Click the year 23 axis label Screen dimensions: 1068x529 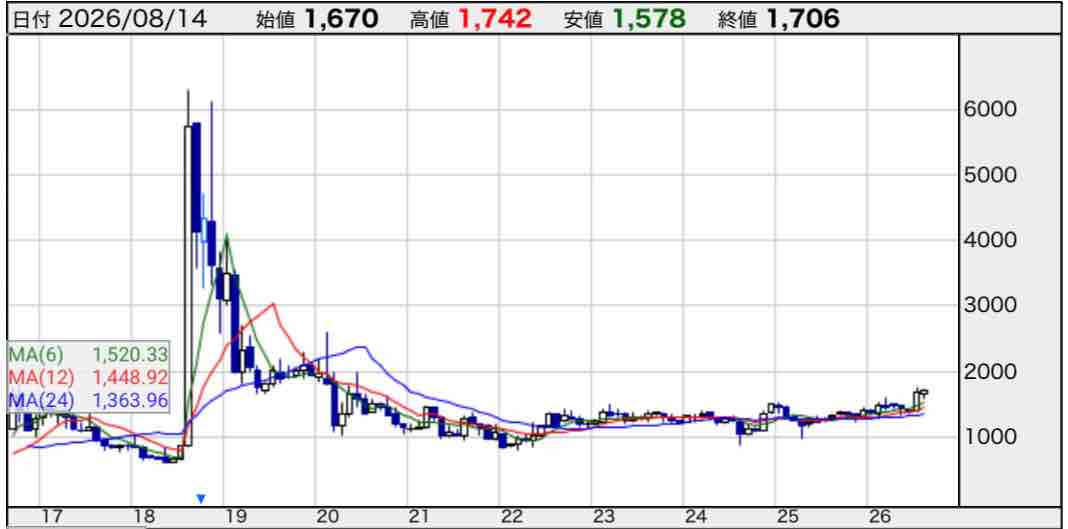[604, 515]
